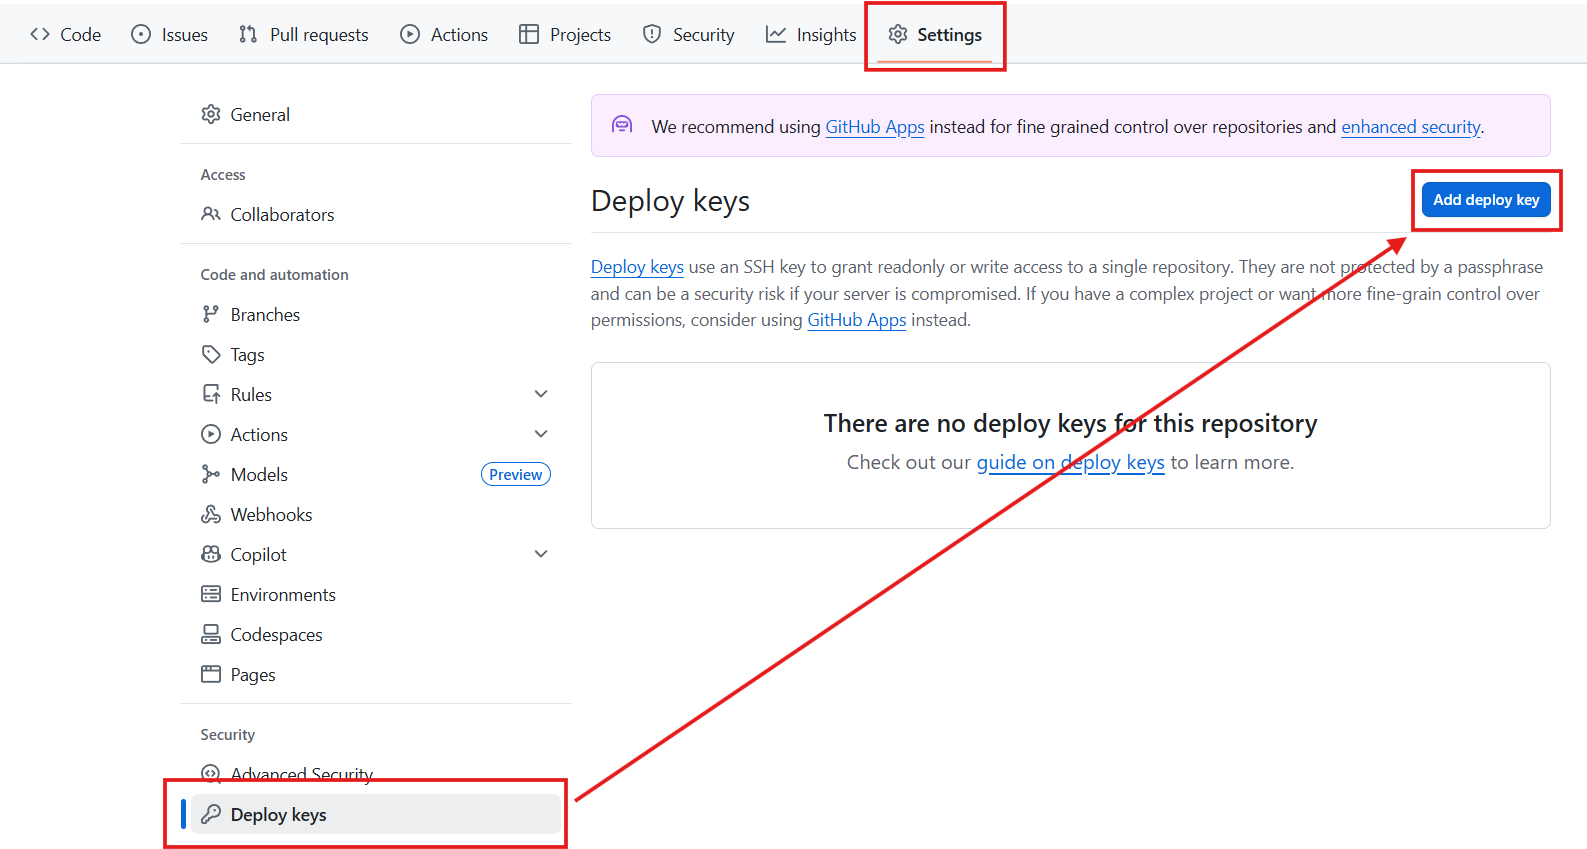Click the Add deploy key button

(x=1486, y=199)
